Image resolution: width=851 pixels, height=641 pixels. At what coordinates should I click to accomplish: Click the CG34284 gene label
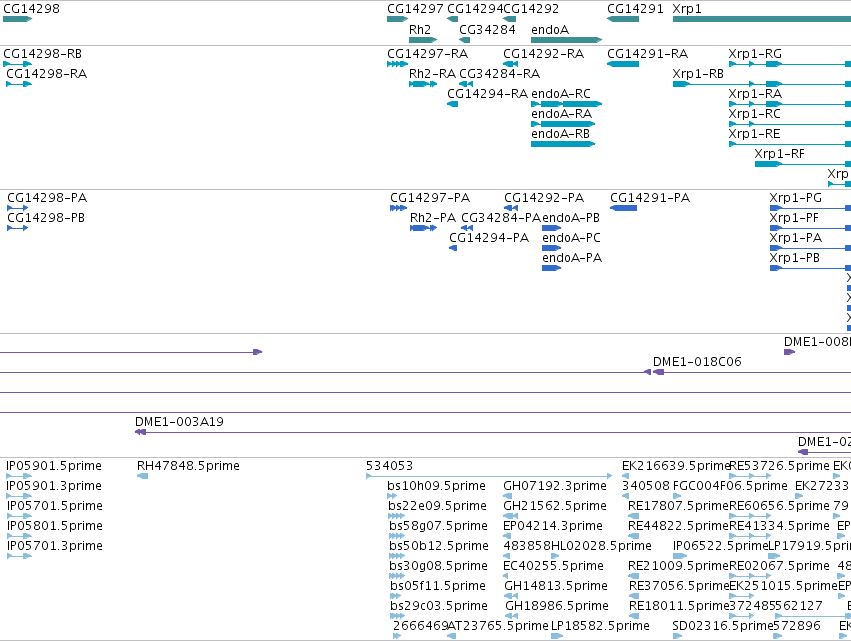[487, 29]
